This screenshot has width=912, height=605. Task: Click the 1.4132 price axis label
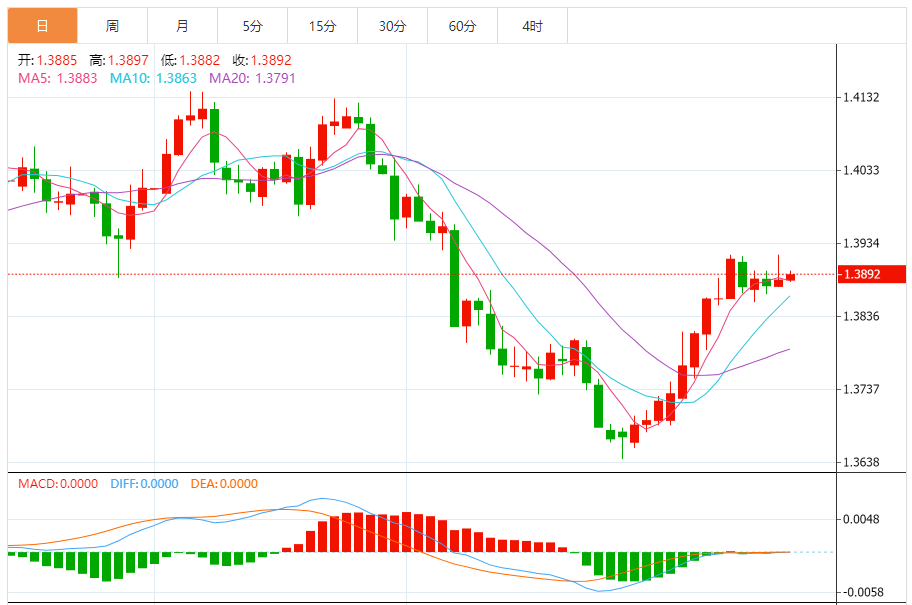pyautogui.click(x=860, y=98)
